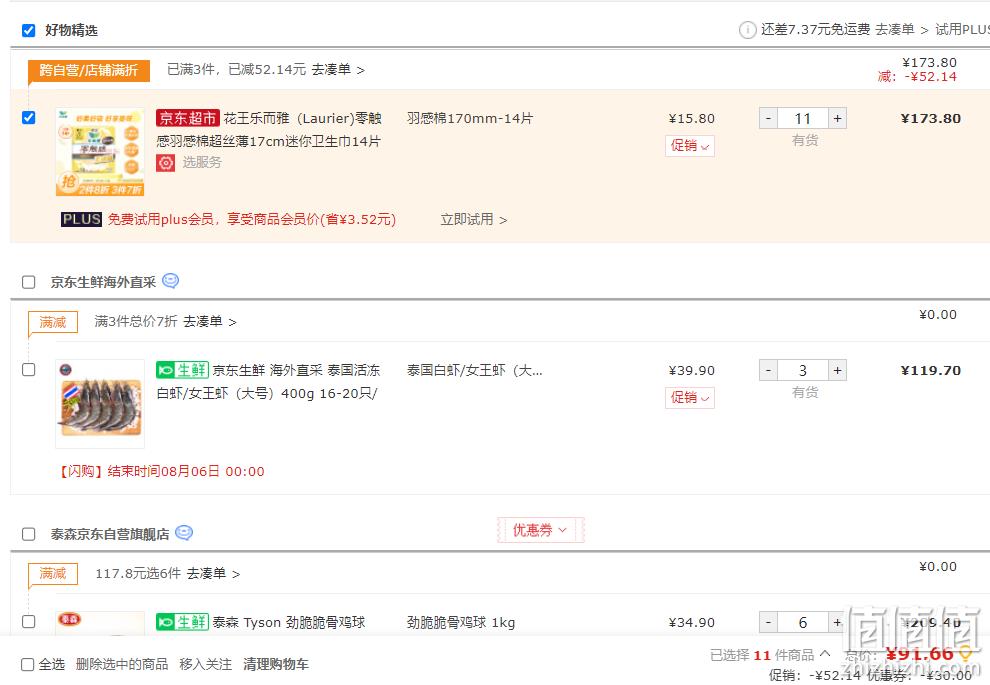Viewport: 990px width, 685px height.
Task: Click 删除选中的商品 to delete selected items
Action: point(122,664)
